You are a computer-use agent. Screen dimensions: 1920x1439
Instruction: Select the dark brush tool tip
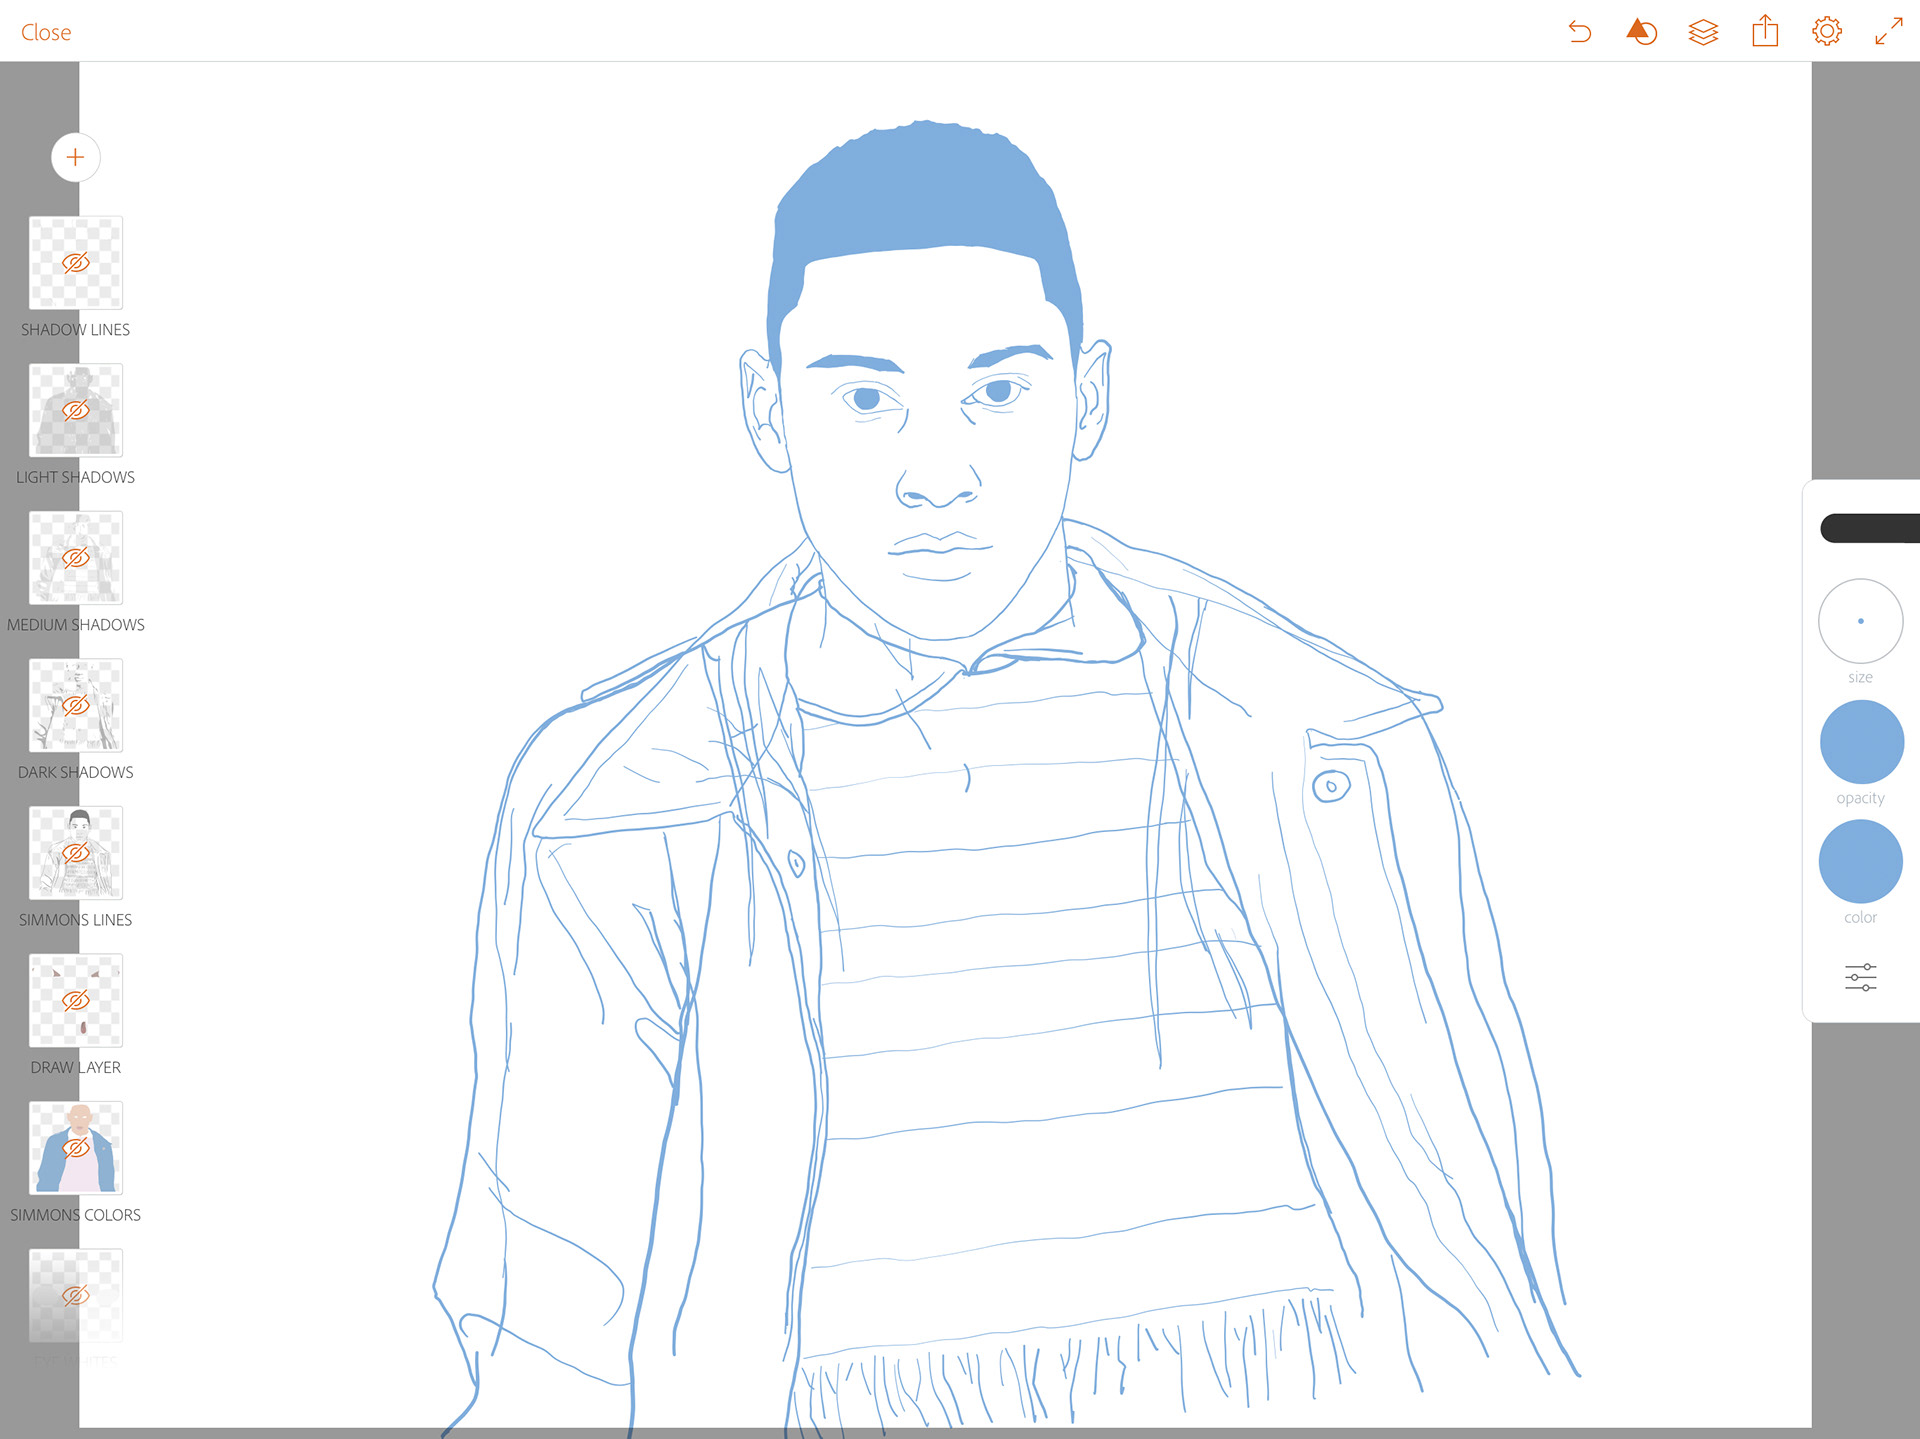click(1870, 528)
